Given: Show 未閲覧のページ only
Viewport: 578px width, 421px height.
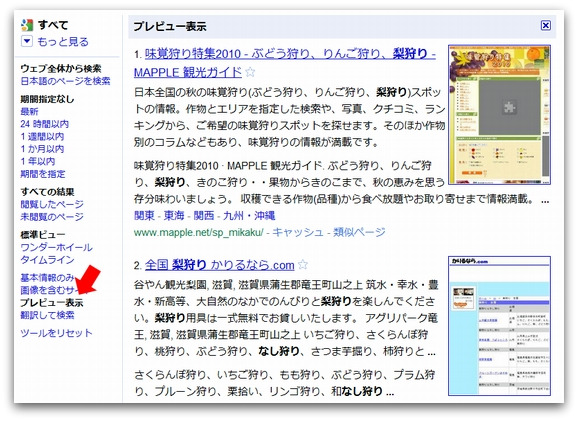Looking at the screenshot, I should tap(52, 216).
